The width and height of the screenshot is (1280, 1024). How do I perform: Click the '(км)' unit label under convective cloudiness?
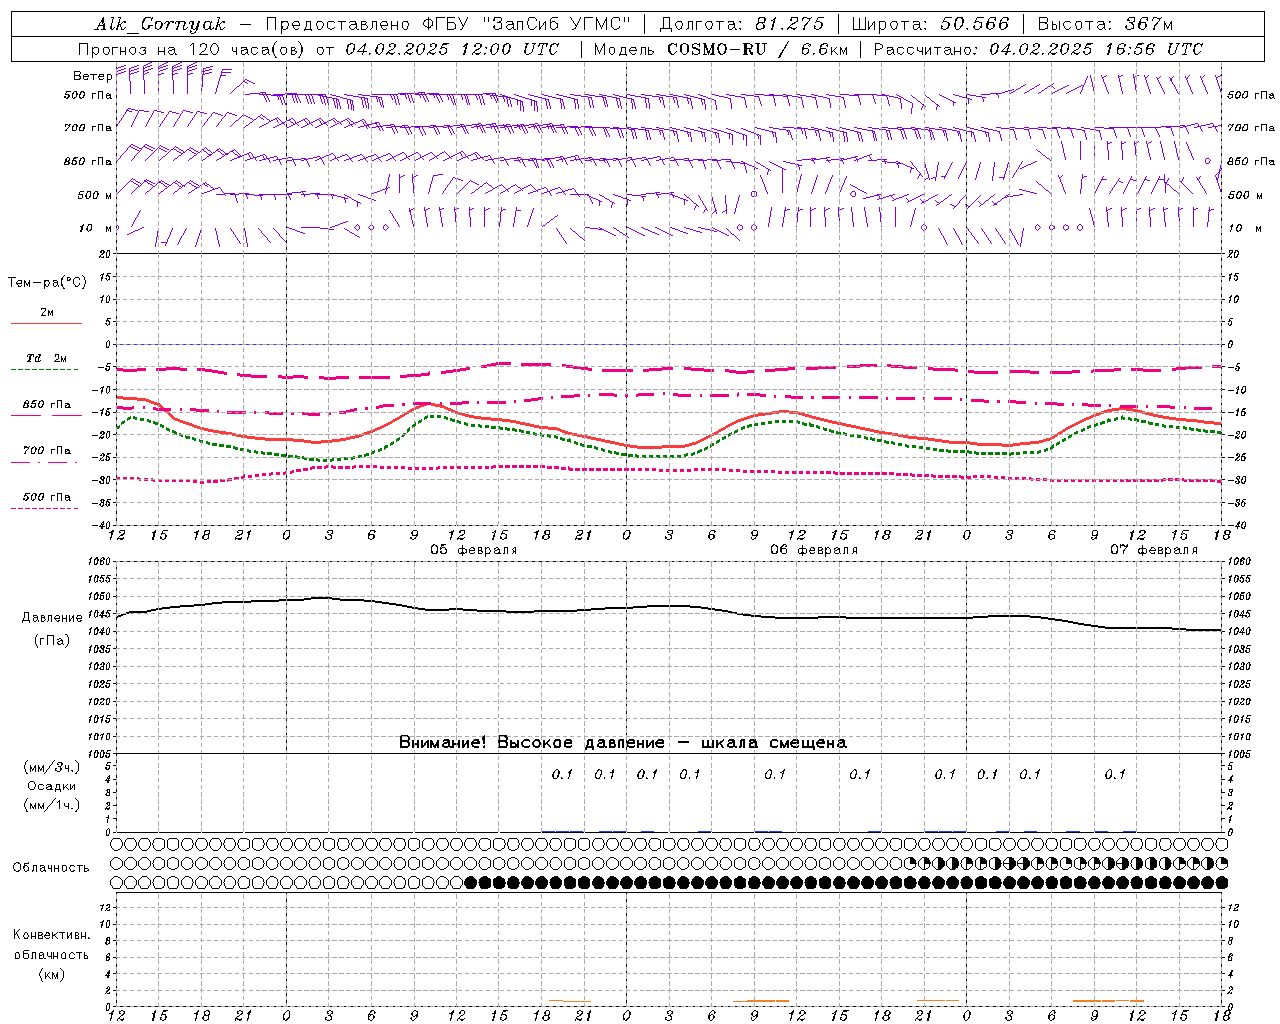51,974
